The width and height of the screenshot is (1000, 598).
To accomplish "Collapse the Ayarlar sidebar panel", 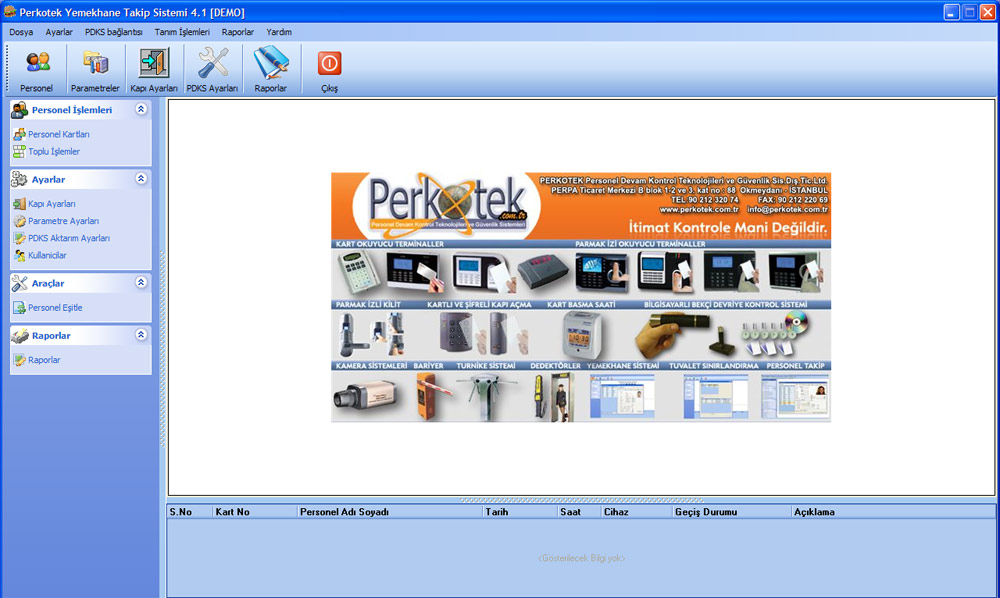I will click(141, 179).
